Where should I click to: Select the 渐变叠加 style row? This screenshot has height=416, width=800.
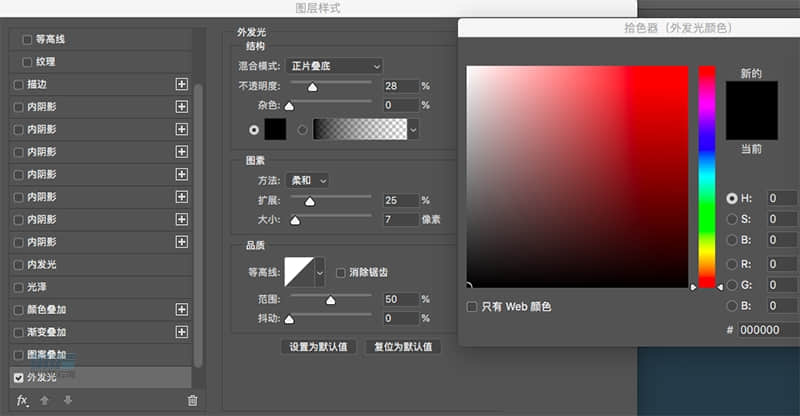[101, 332]
